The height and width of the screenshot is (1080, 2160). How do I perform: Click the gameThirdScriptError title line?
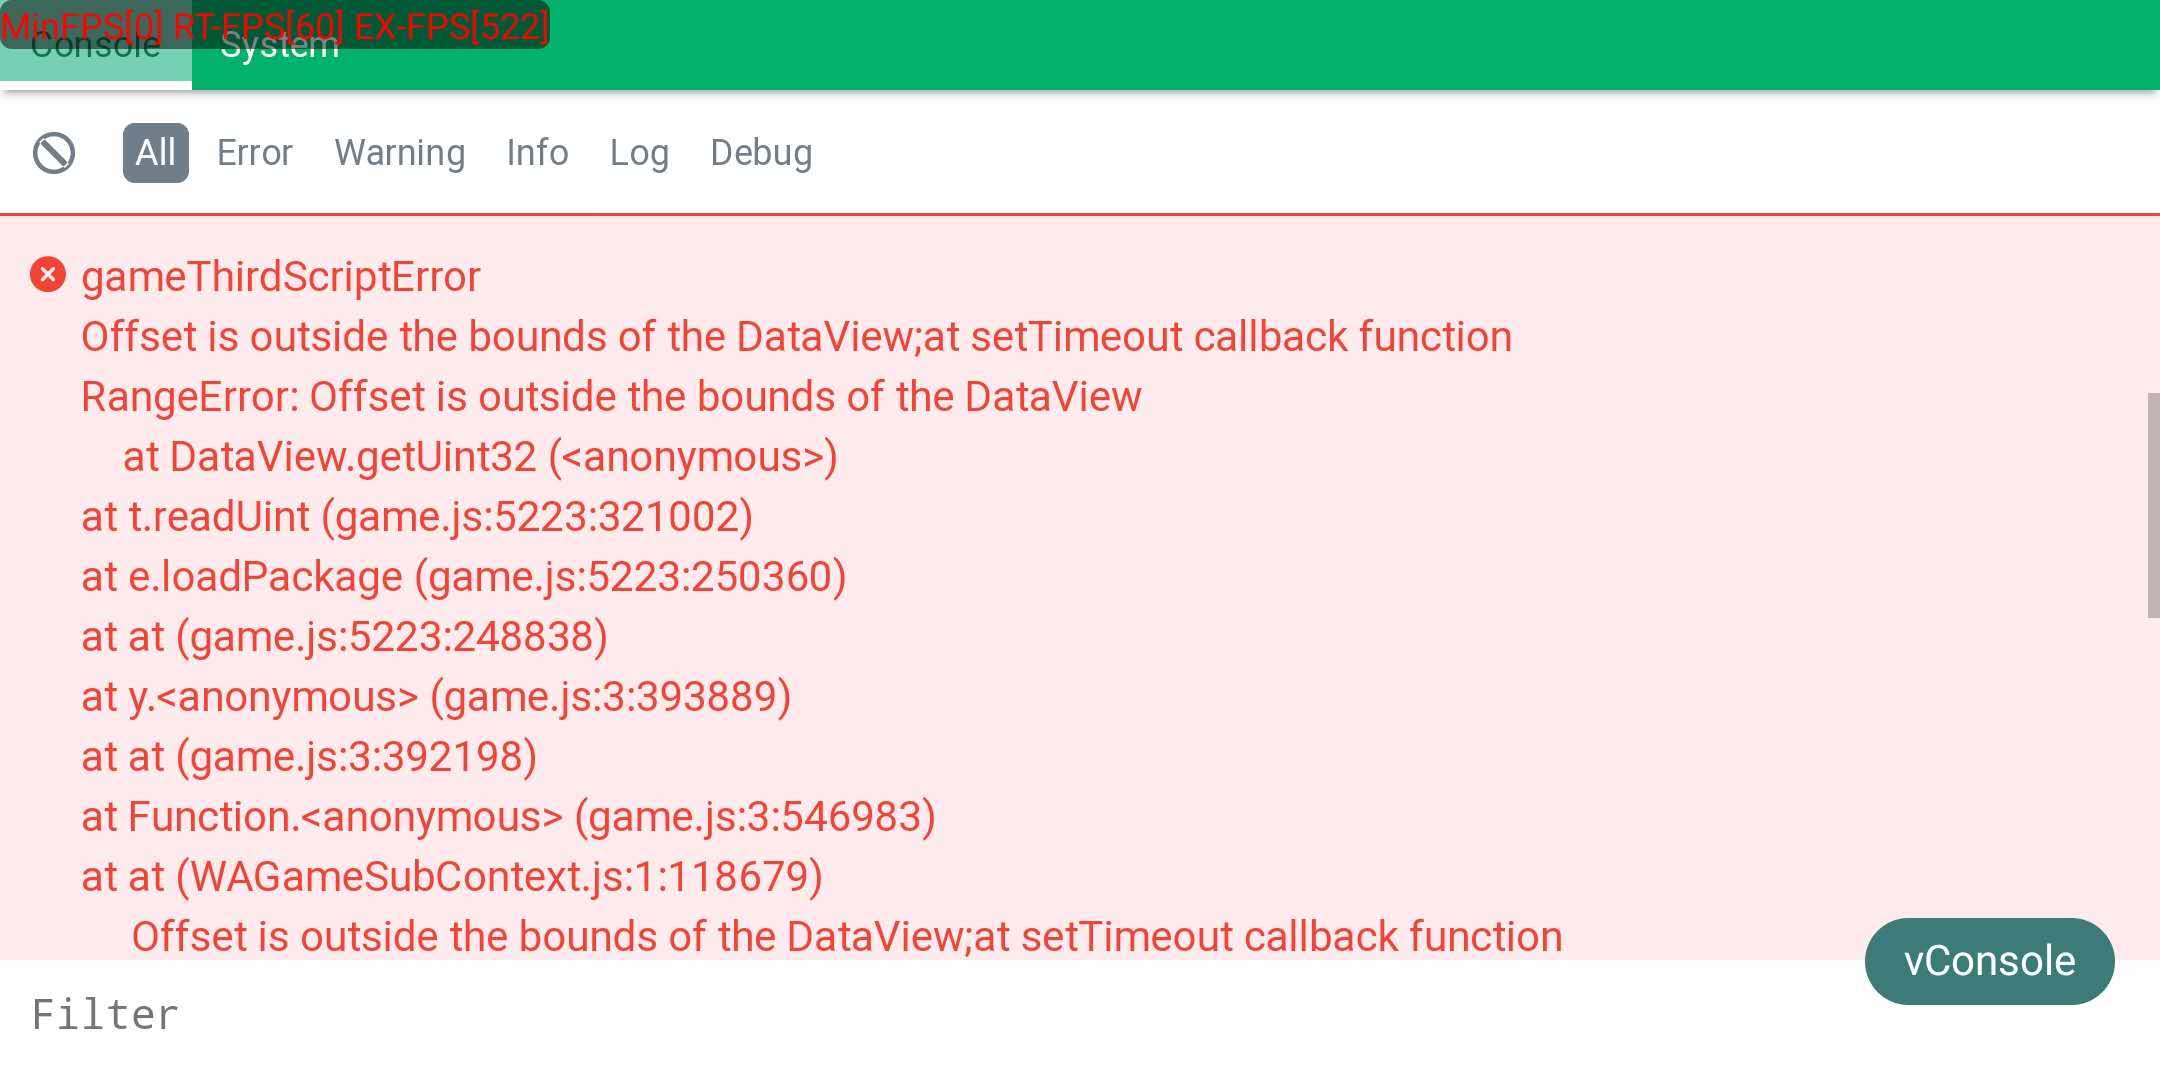(281, 277)
